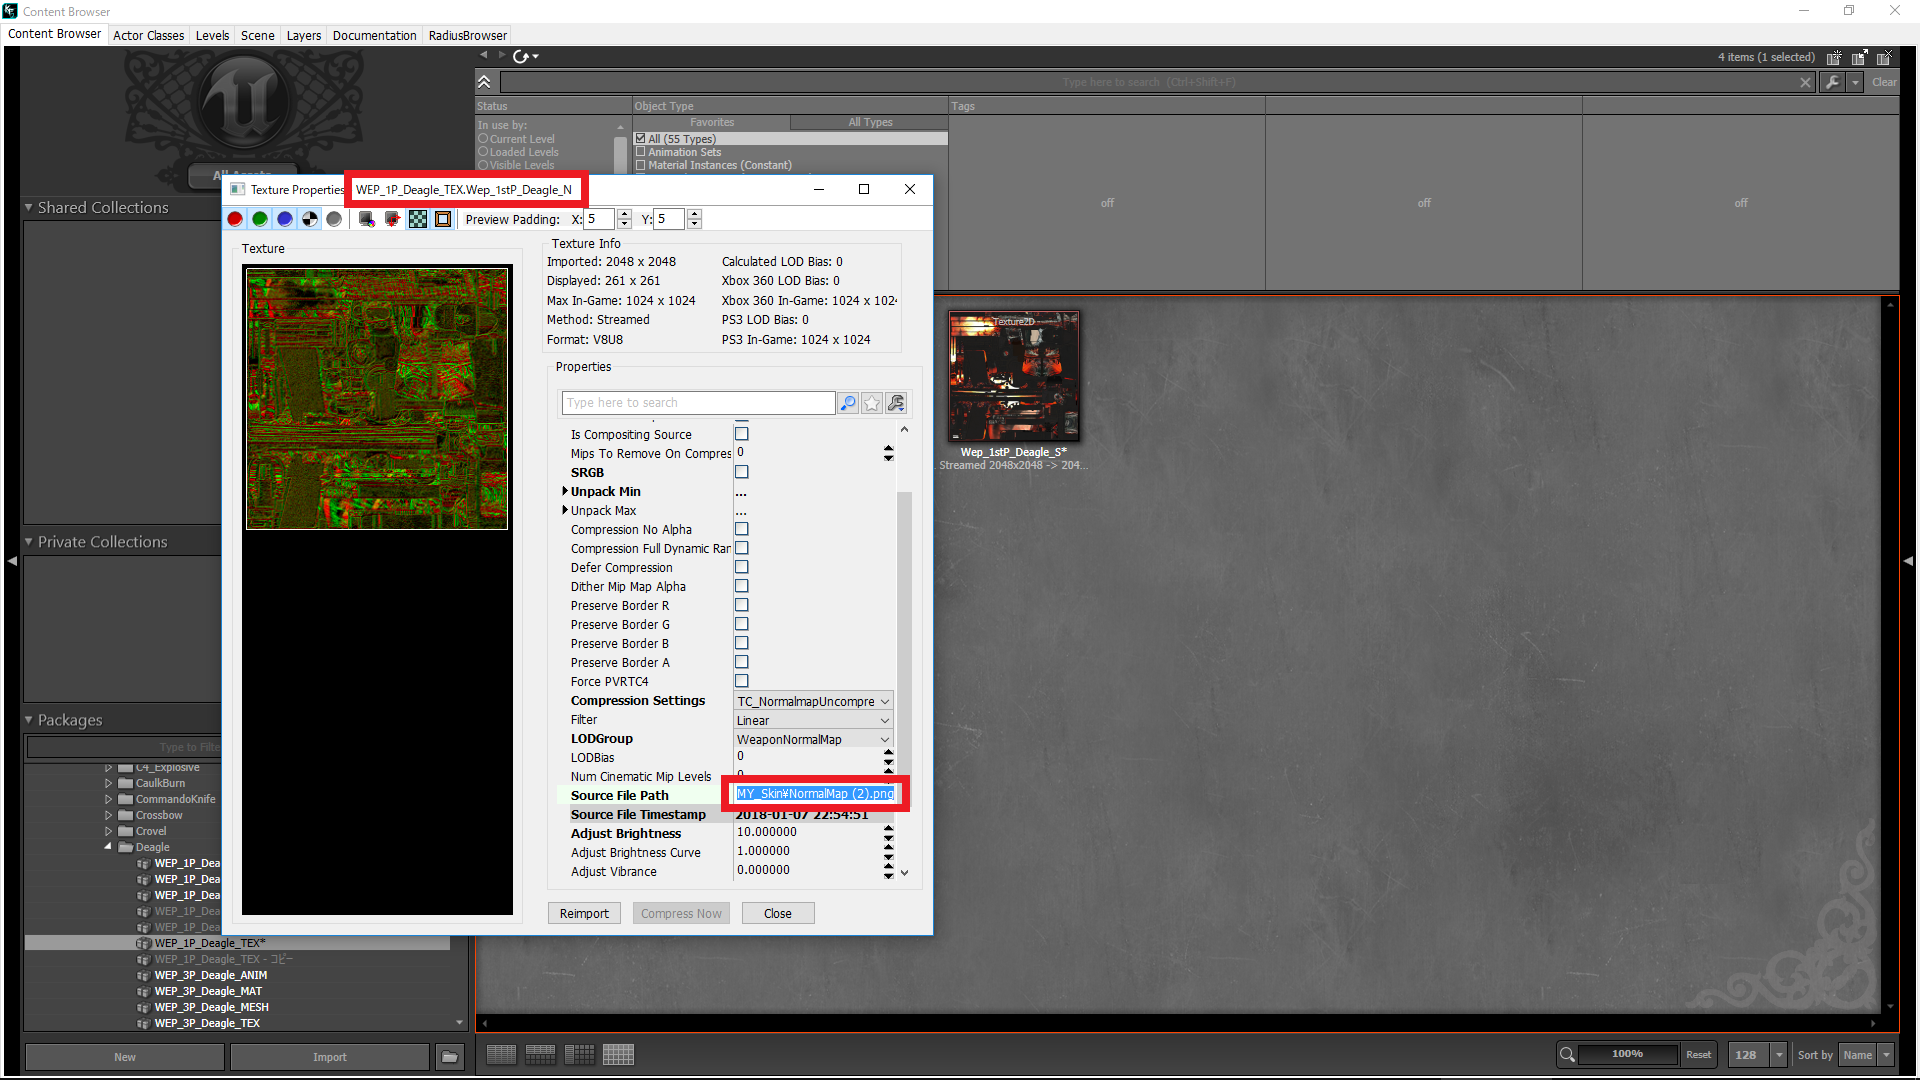1920x1080 pixels.
Task: Toggle the blue channel button
Action: (x=285, y=219)
